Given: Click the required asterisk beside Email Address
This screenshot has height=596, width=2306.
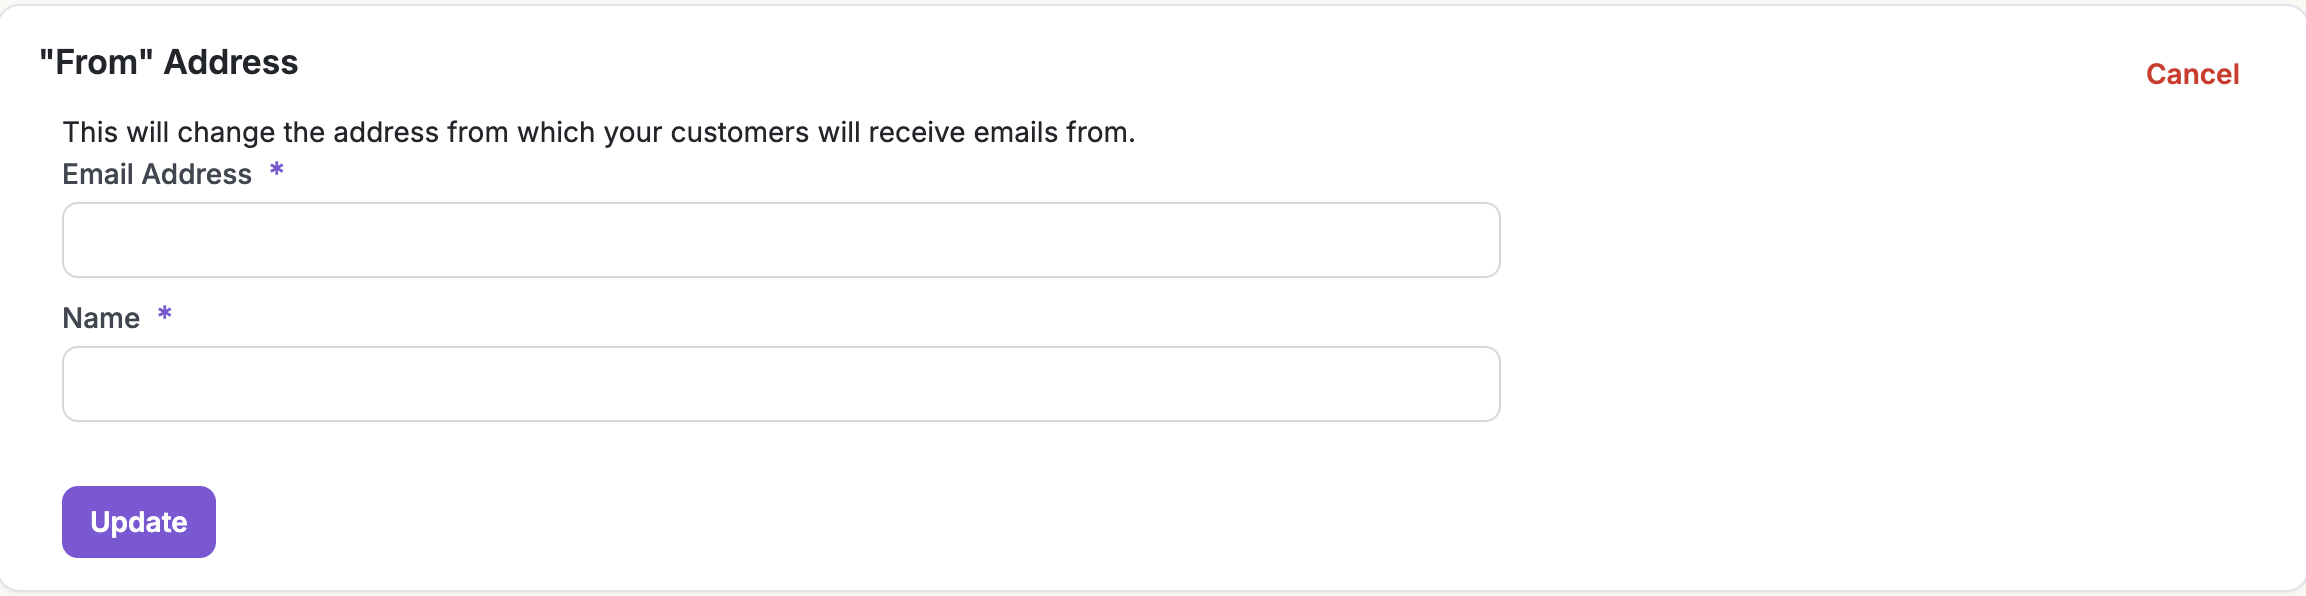Looking at the screenshot, I should pos(277,171).
